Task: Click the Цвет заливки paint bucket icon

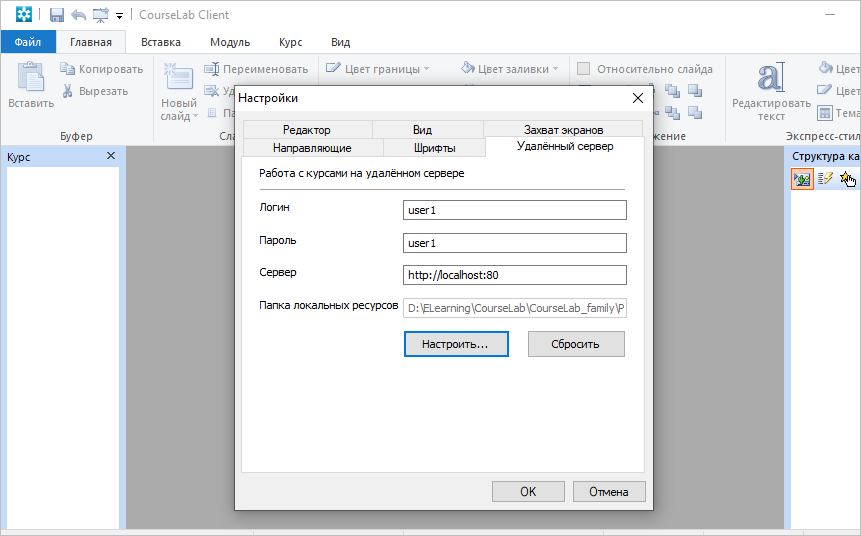Action: [x=468, y=68]
